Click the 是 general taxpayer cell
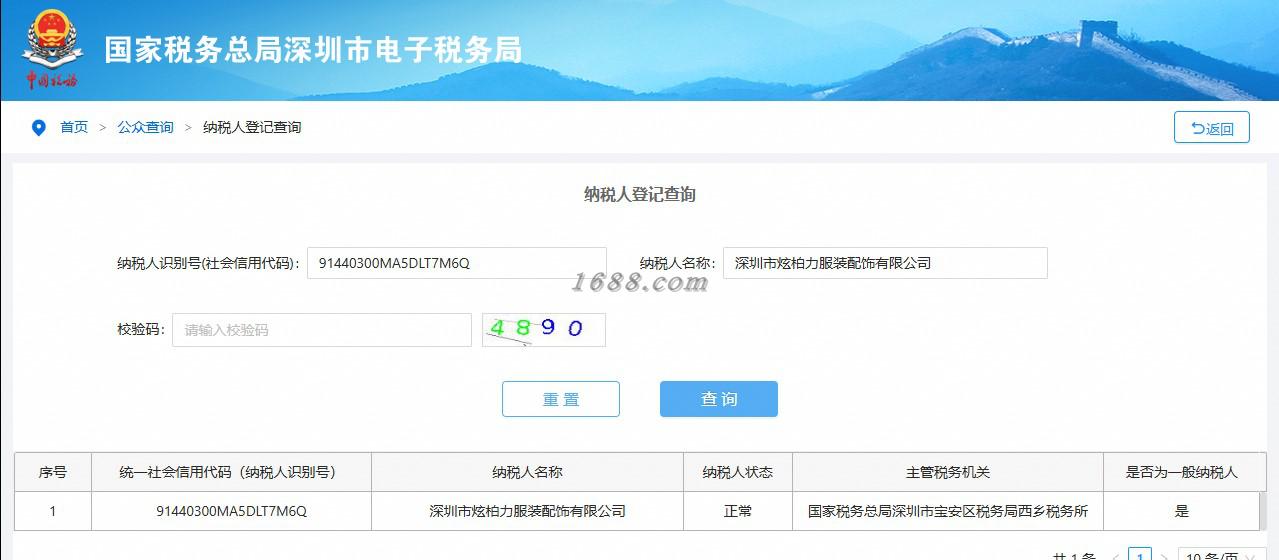Image resolution: width=1279 pixels, height=560 pixels. point(1182,511)
